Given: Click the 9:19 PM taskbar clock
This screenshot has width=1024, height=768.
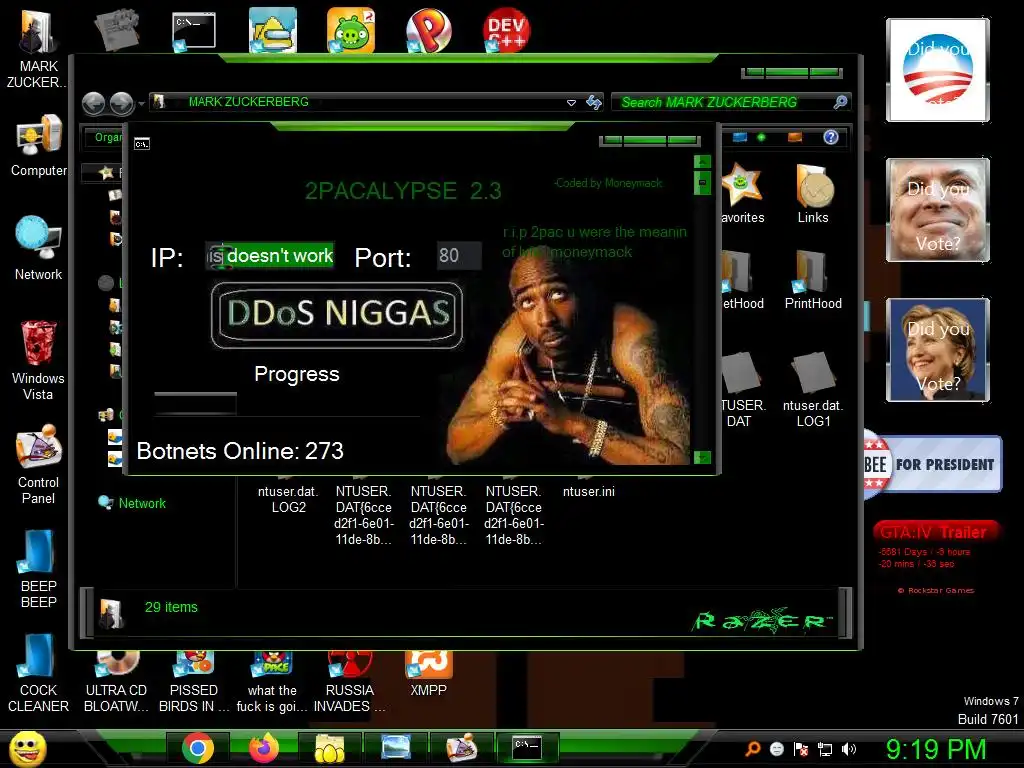Looking at the screenshot, I should [936, 750].
